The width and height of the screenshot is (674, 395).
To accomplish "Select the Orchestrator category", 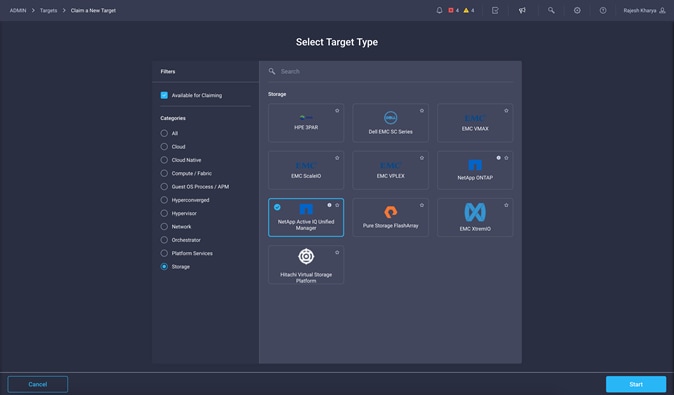I will [x=164, y=240].
